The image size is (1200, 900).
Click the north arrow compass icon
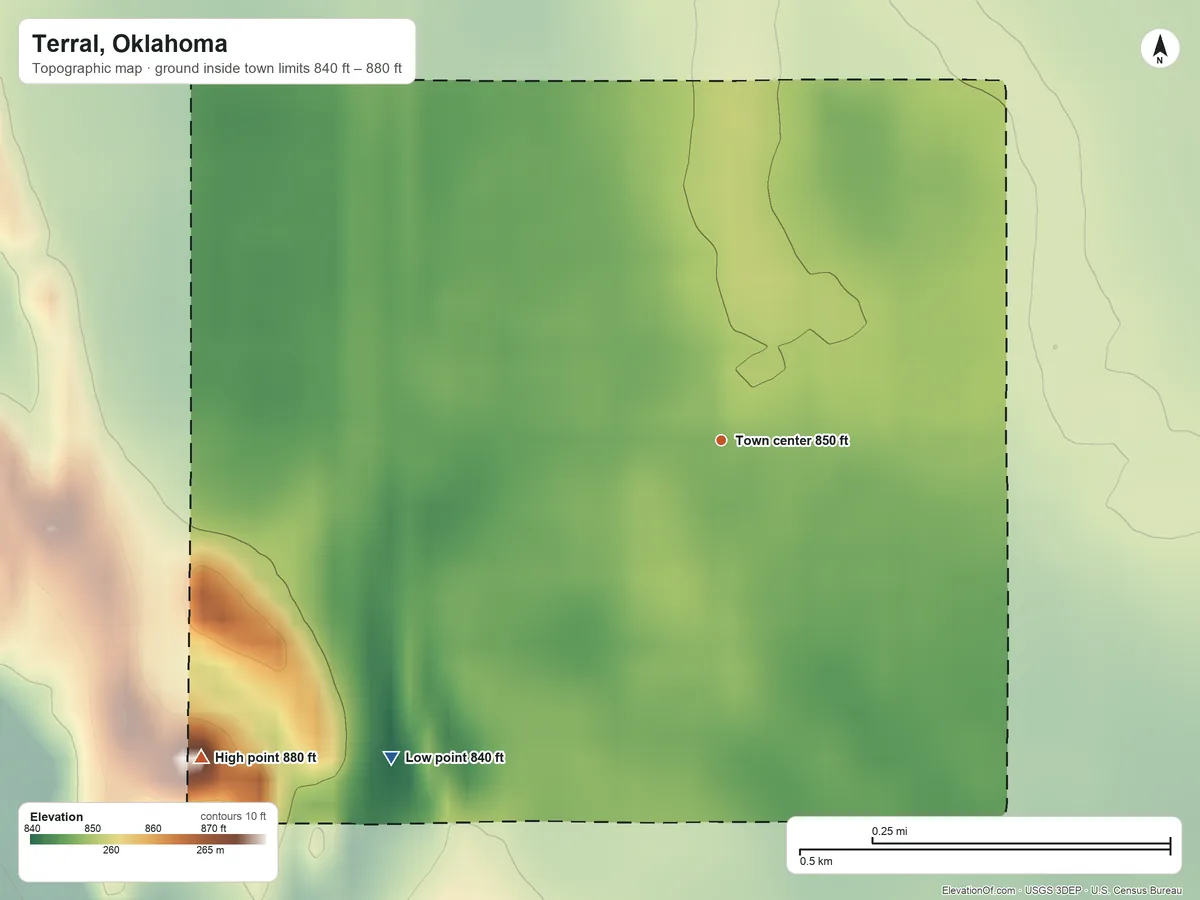[1159, 49]
